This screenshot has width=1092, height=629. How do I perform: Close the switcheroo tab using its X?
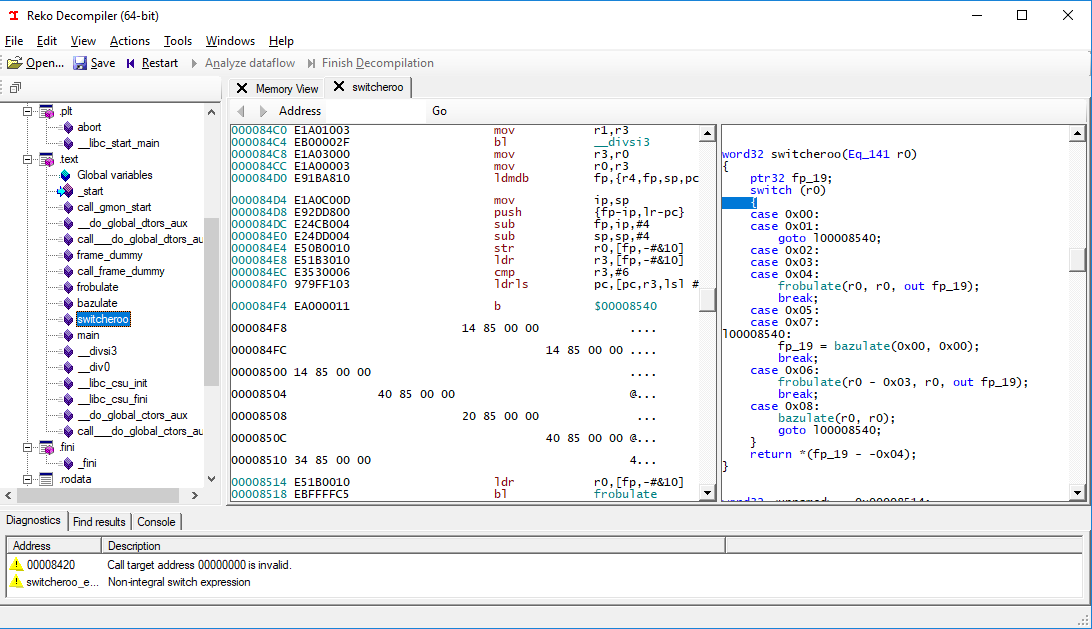pos(339,87)
